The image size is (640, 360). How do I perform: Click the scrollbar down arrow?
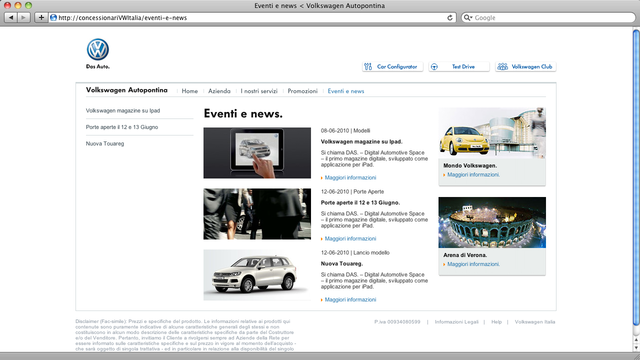click(636, 348)
